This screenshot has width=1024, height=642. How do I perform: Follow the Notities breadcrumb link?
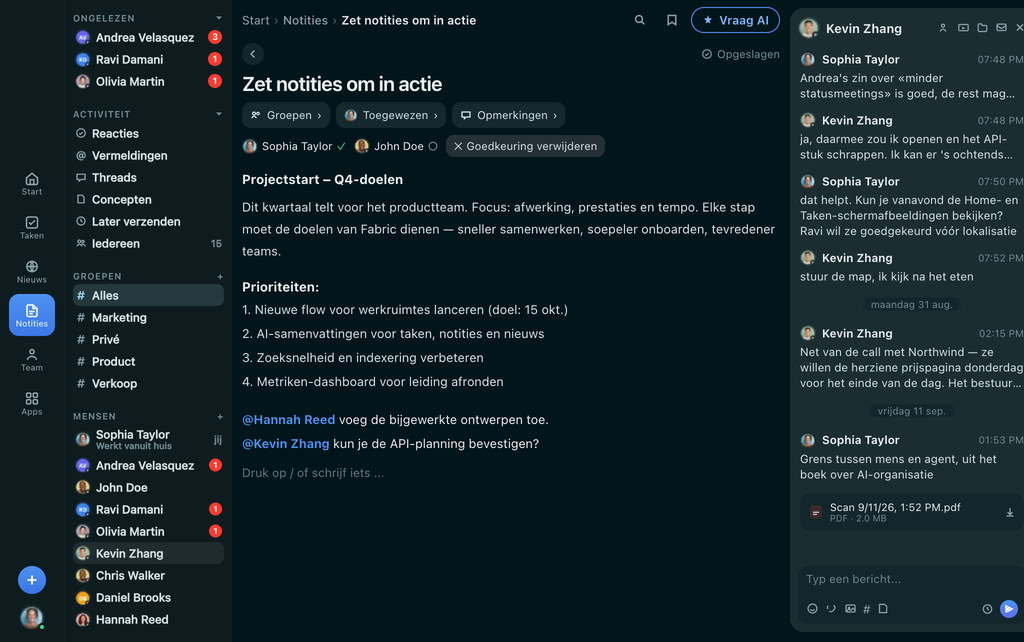305,20
